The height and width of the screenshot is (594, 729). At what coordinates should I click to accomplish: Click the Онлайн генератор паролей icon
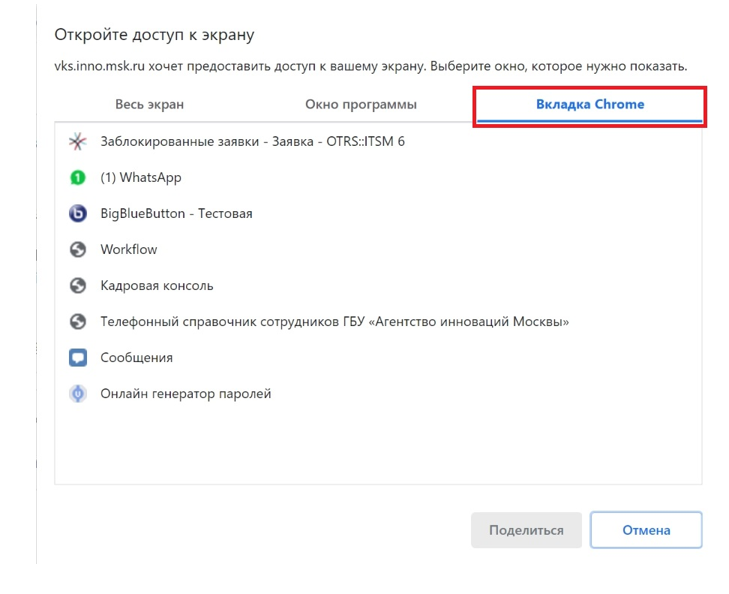click(x=78, y=394)
